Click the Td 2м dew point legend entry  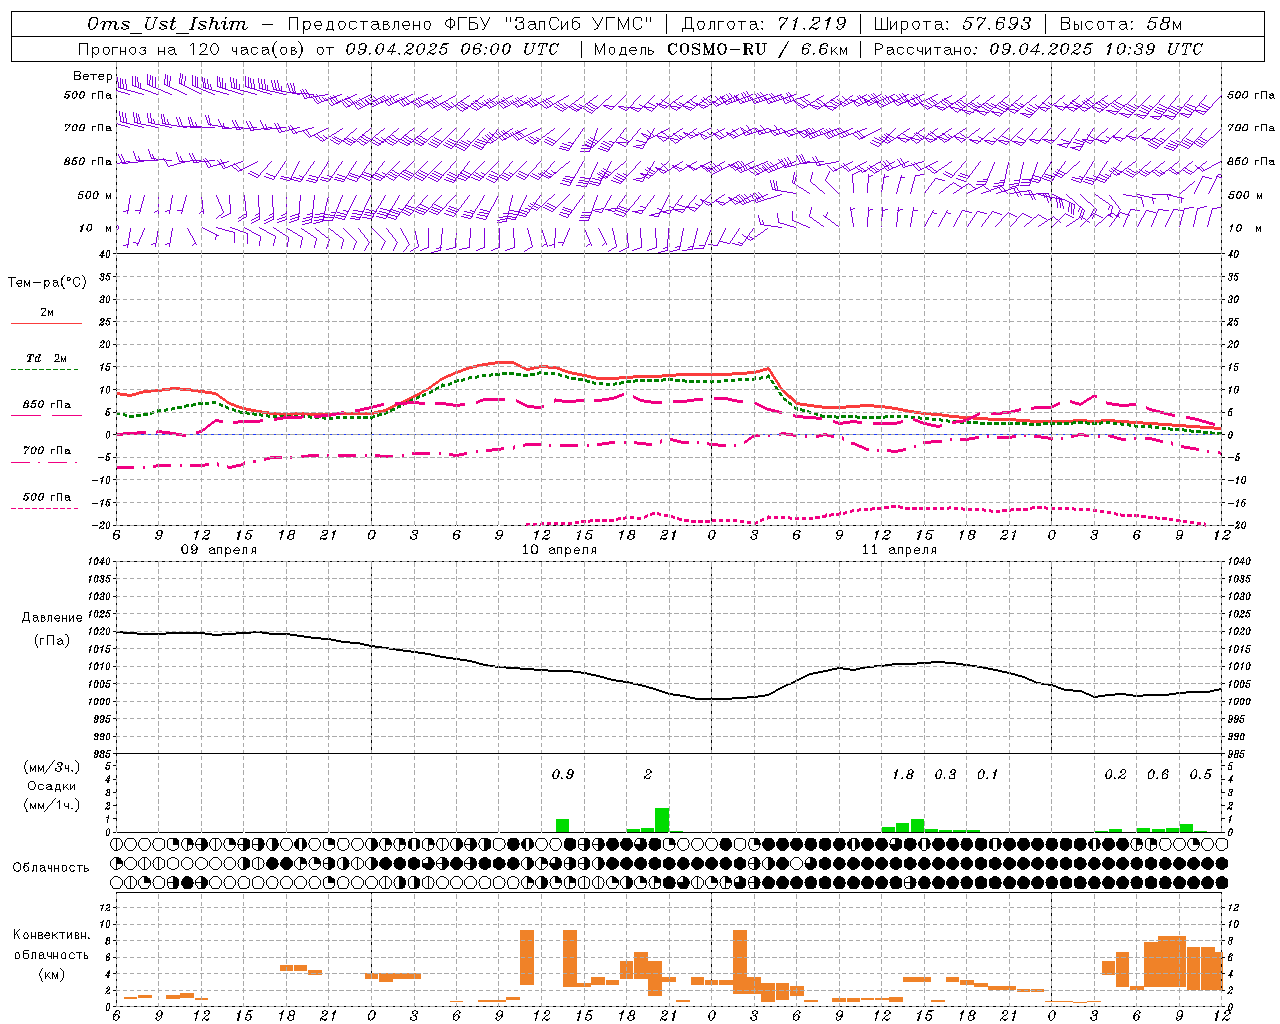tap(46, 358)
